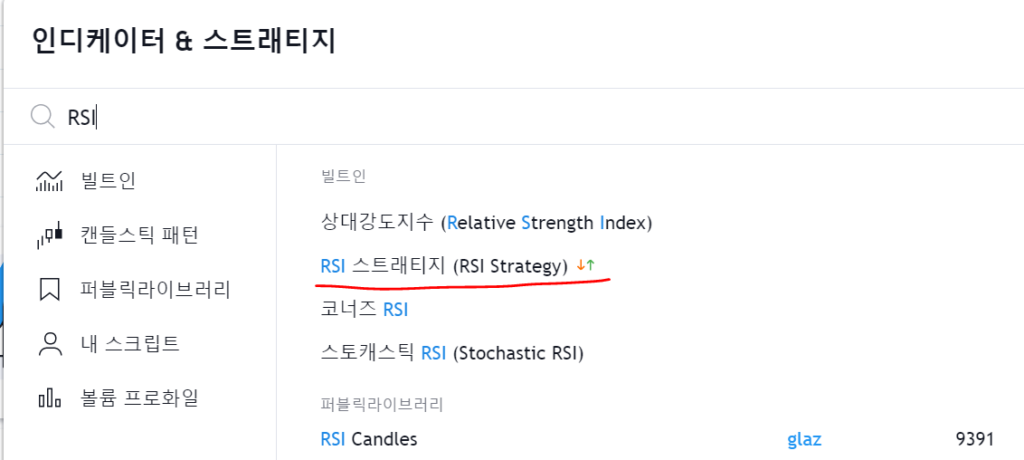Switch to 퍼블릭라이브러리 category
Viewport: 1024px width, 460px height.
(x=155, y=289)
